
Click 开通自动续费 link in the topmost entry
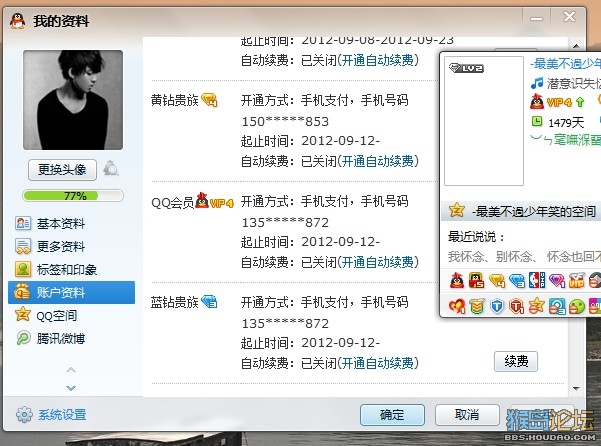pos(378,60)
